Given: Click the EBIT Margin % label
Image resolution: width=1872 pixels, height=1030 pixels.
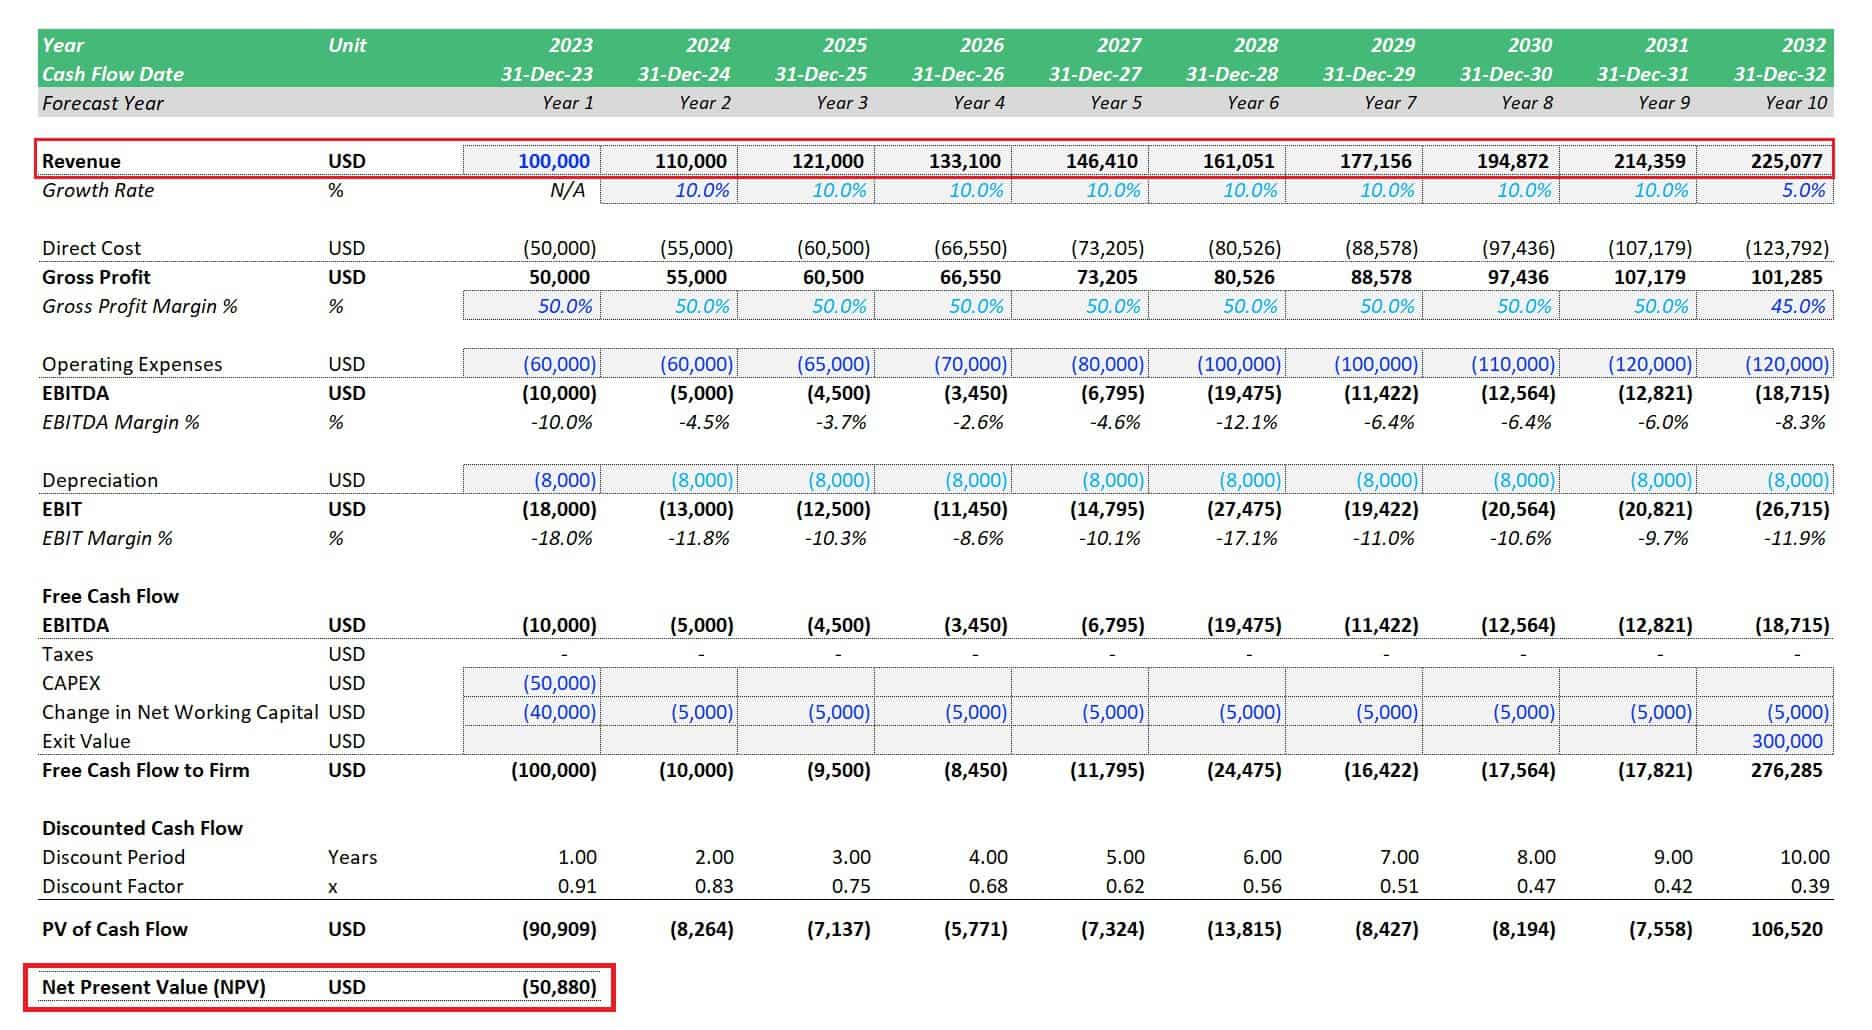Looking at the screenshot, I should point(107,538).
